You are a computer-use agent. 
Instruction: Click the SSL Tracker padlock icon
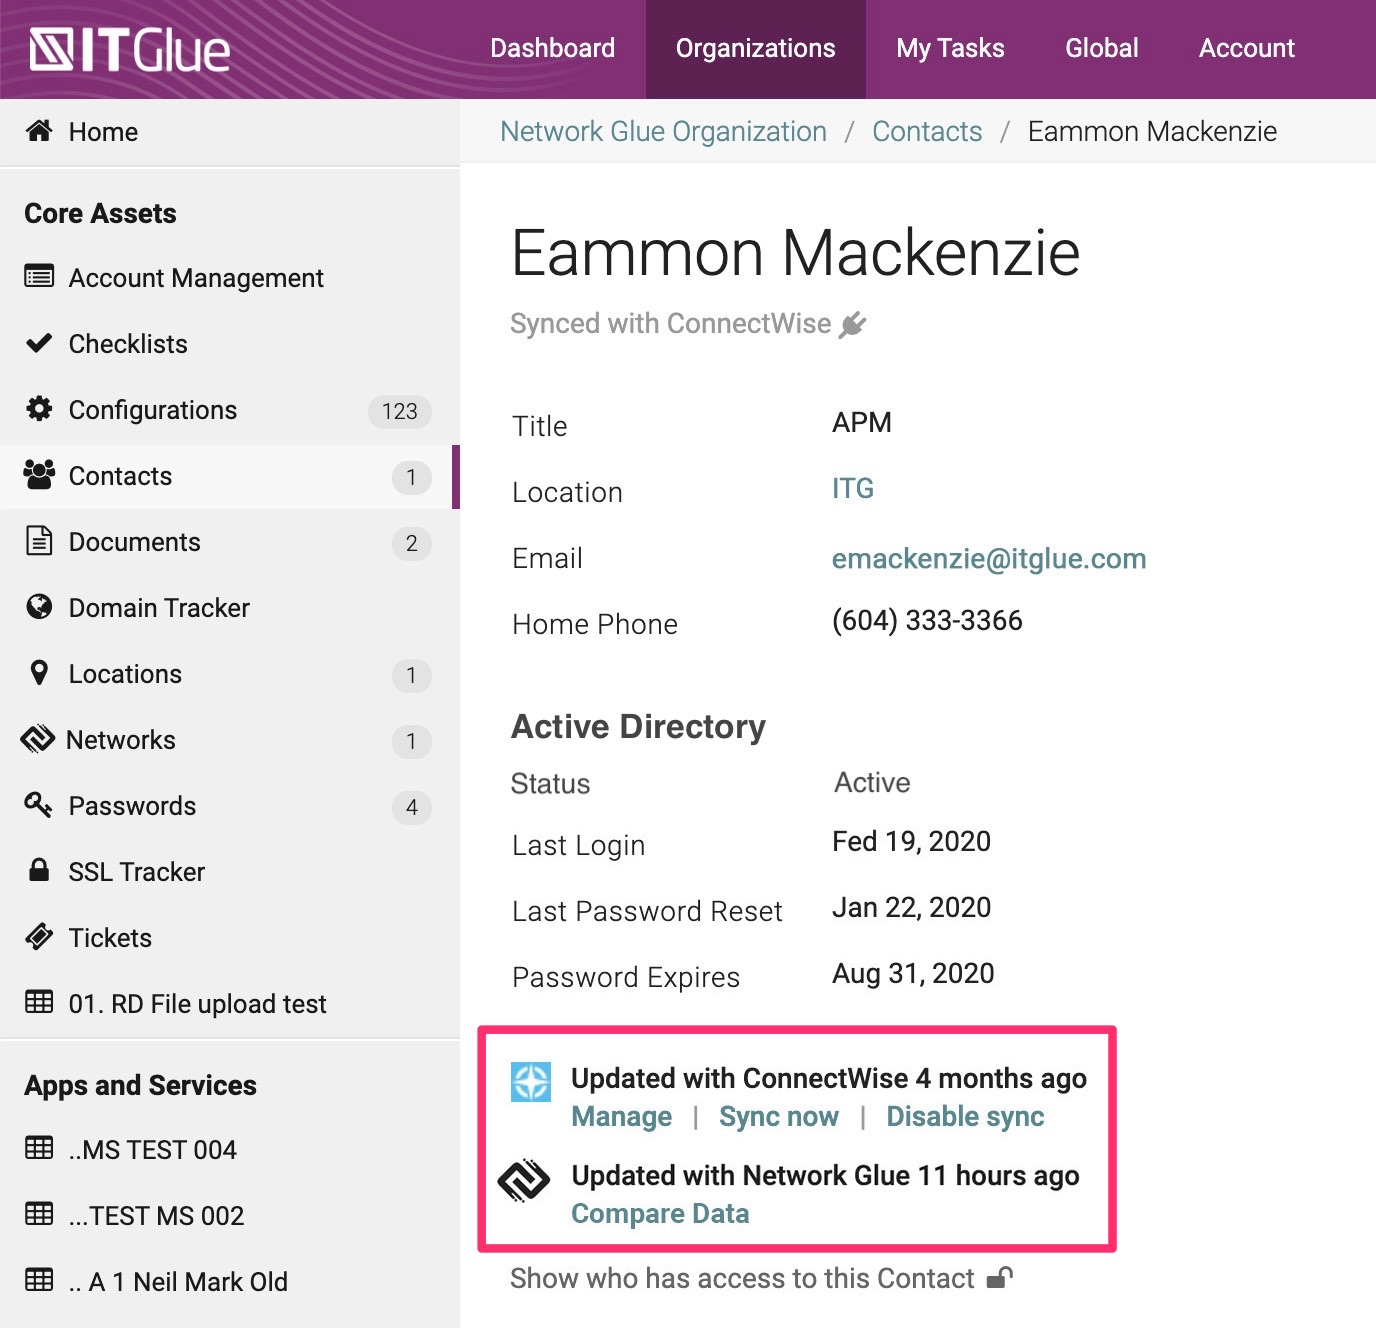39,870
